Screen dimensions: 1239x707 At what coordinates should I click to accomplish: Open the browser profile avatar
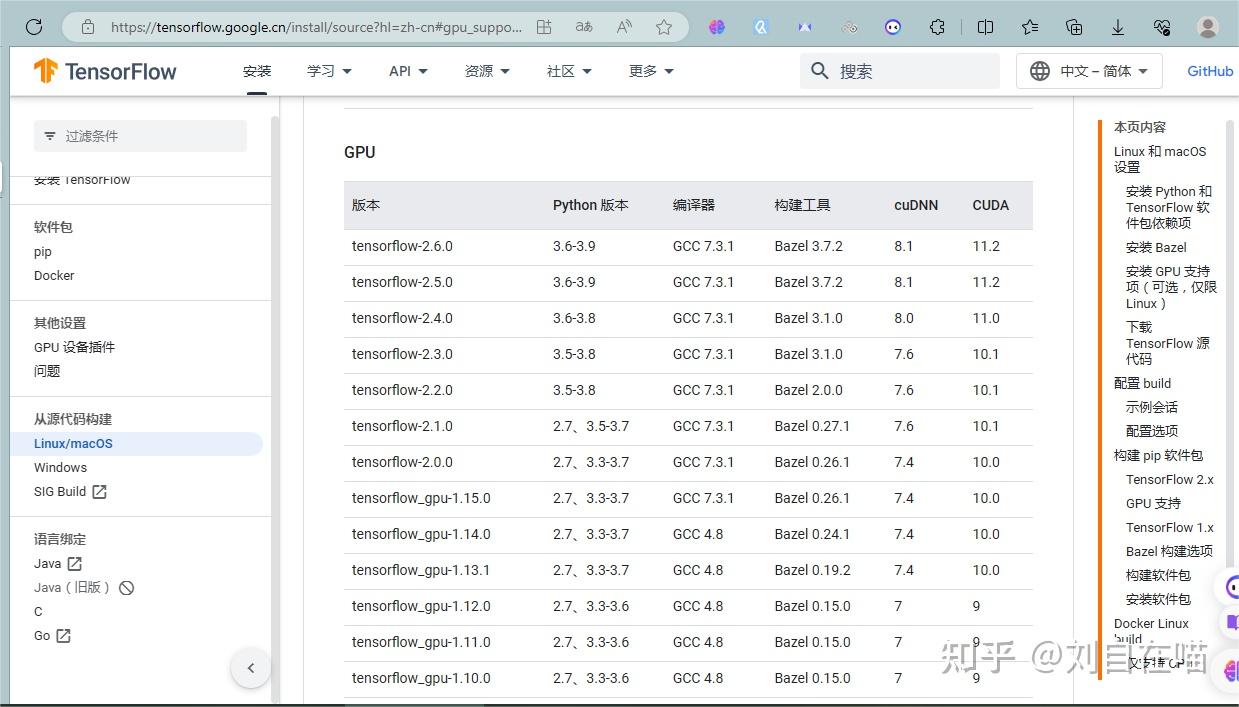coord(1207,27)
